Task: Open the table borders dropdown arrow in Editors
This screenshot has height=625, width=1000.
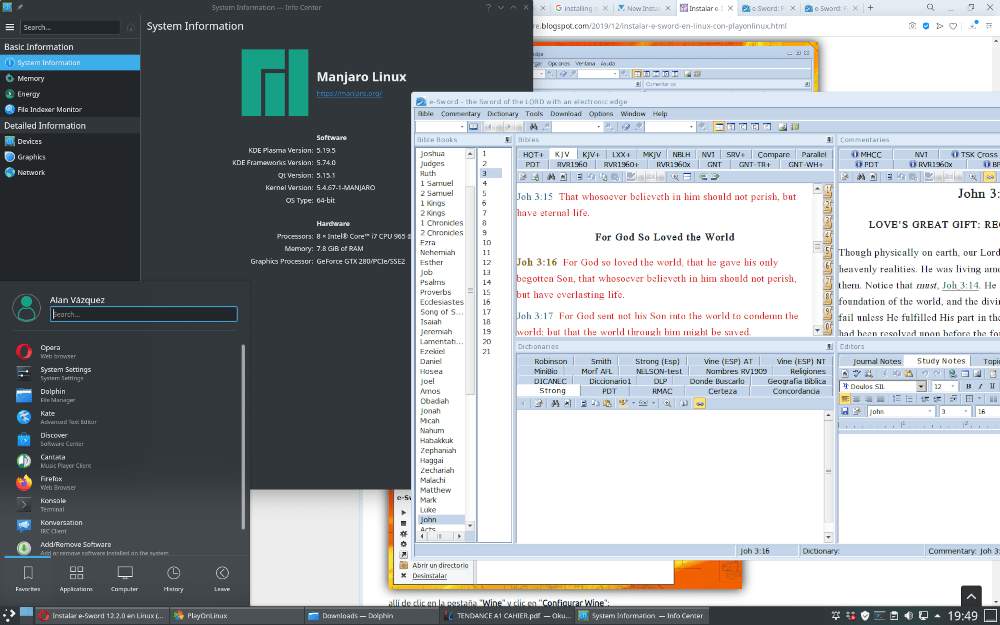Action: tap(980, 399)
